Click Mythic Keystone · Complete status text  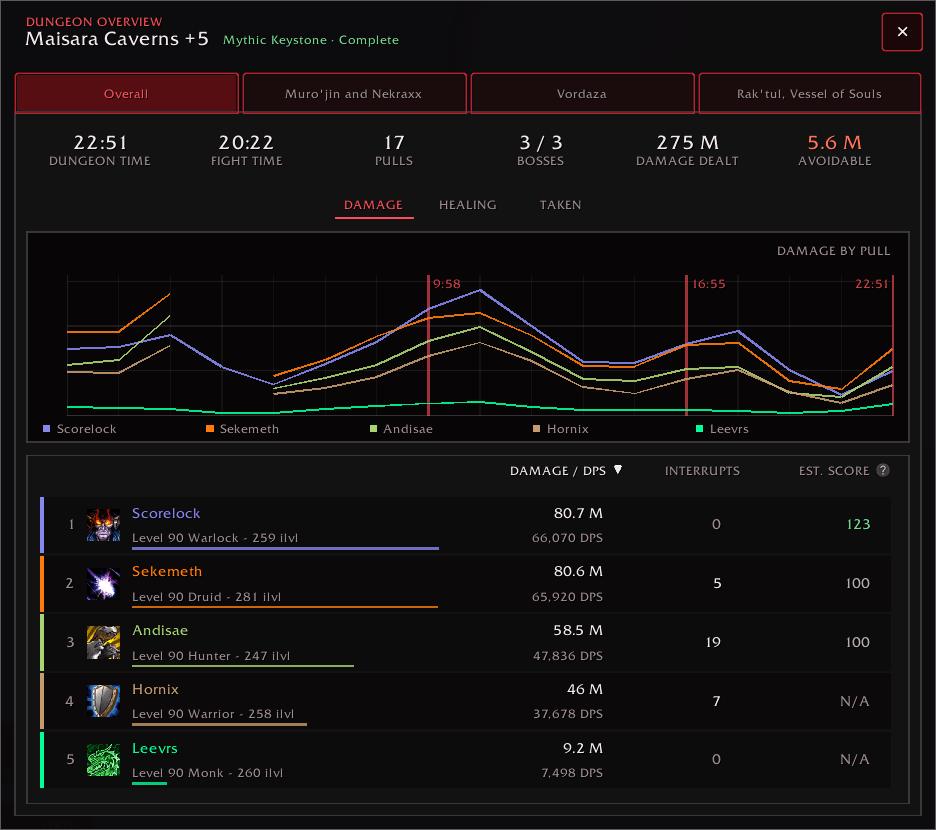click(310, 40)
